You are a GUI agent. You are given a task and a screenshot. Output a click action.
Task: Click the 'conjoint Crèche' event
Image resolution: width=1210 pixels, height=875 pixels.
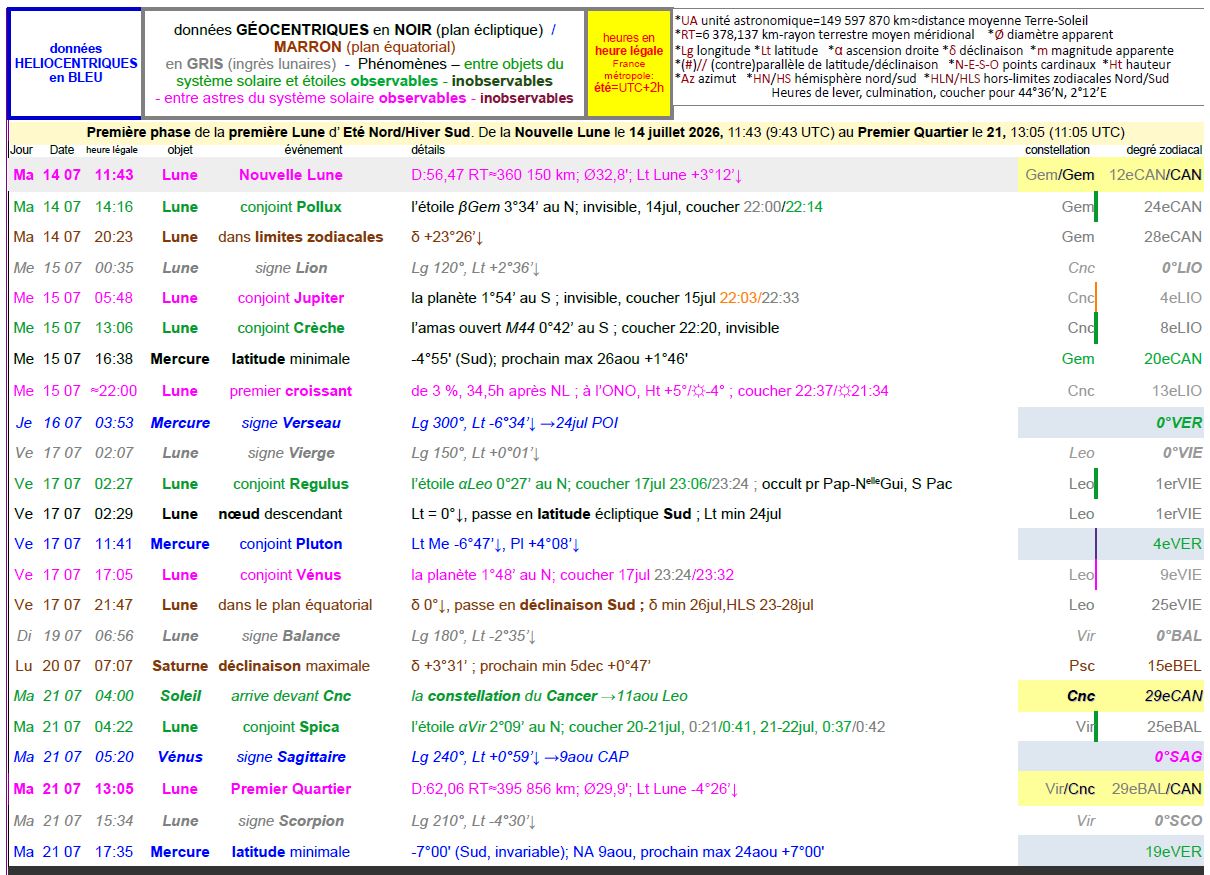click(290, 328)
